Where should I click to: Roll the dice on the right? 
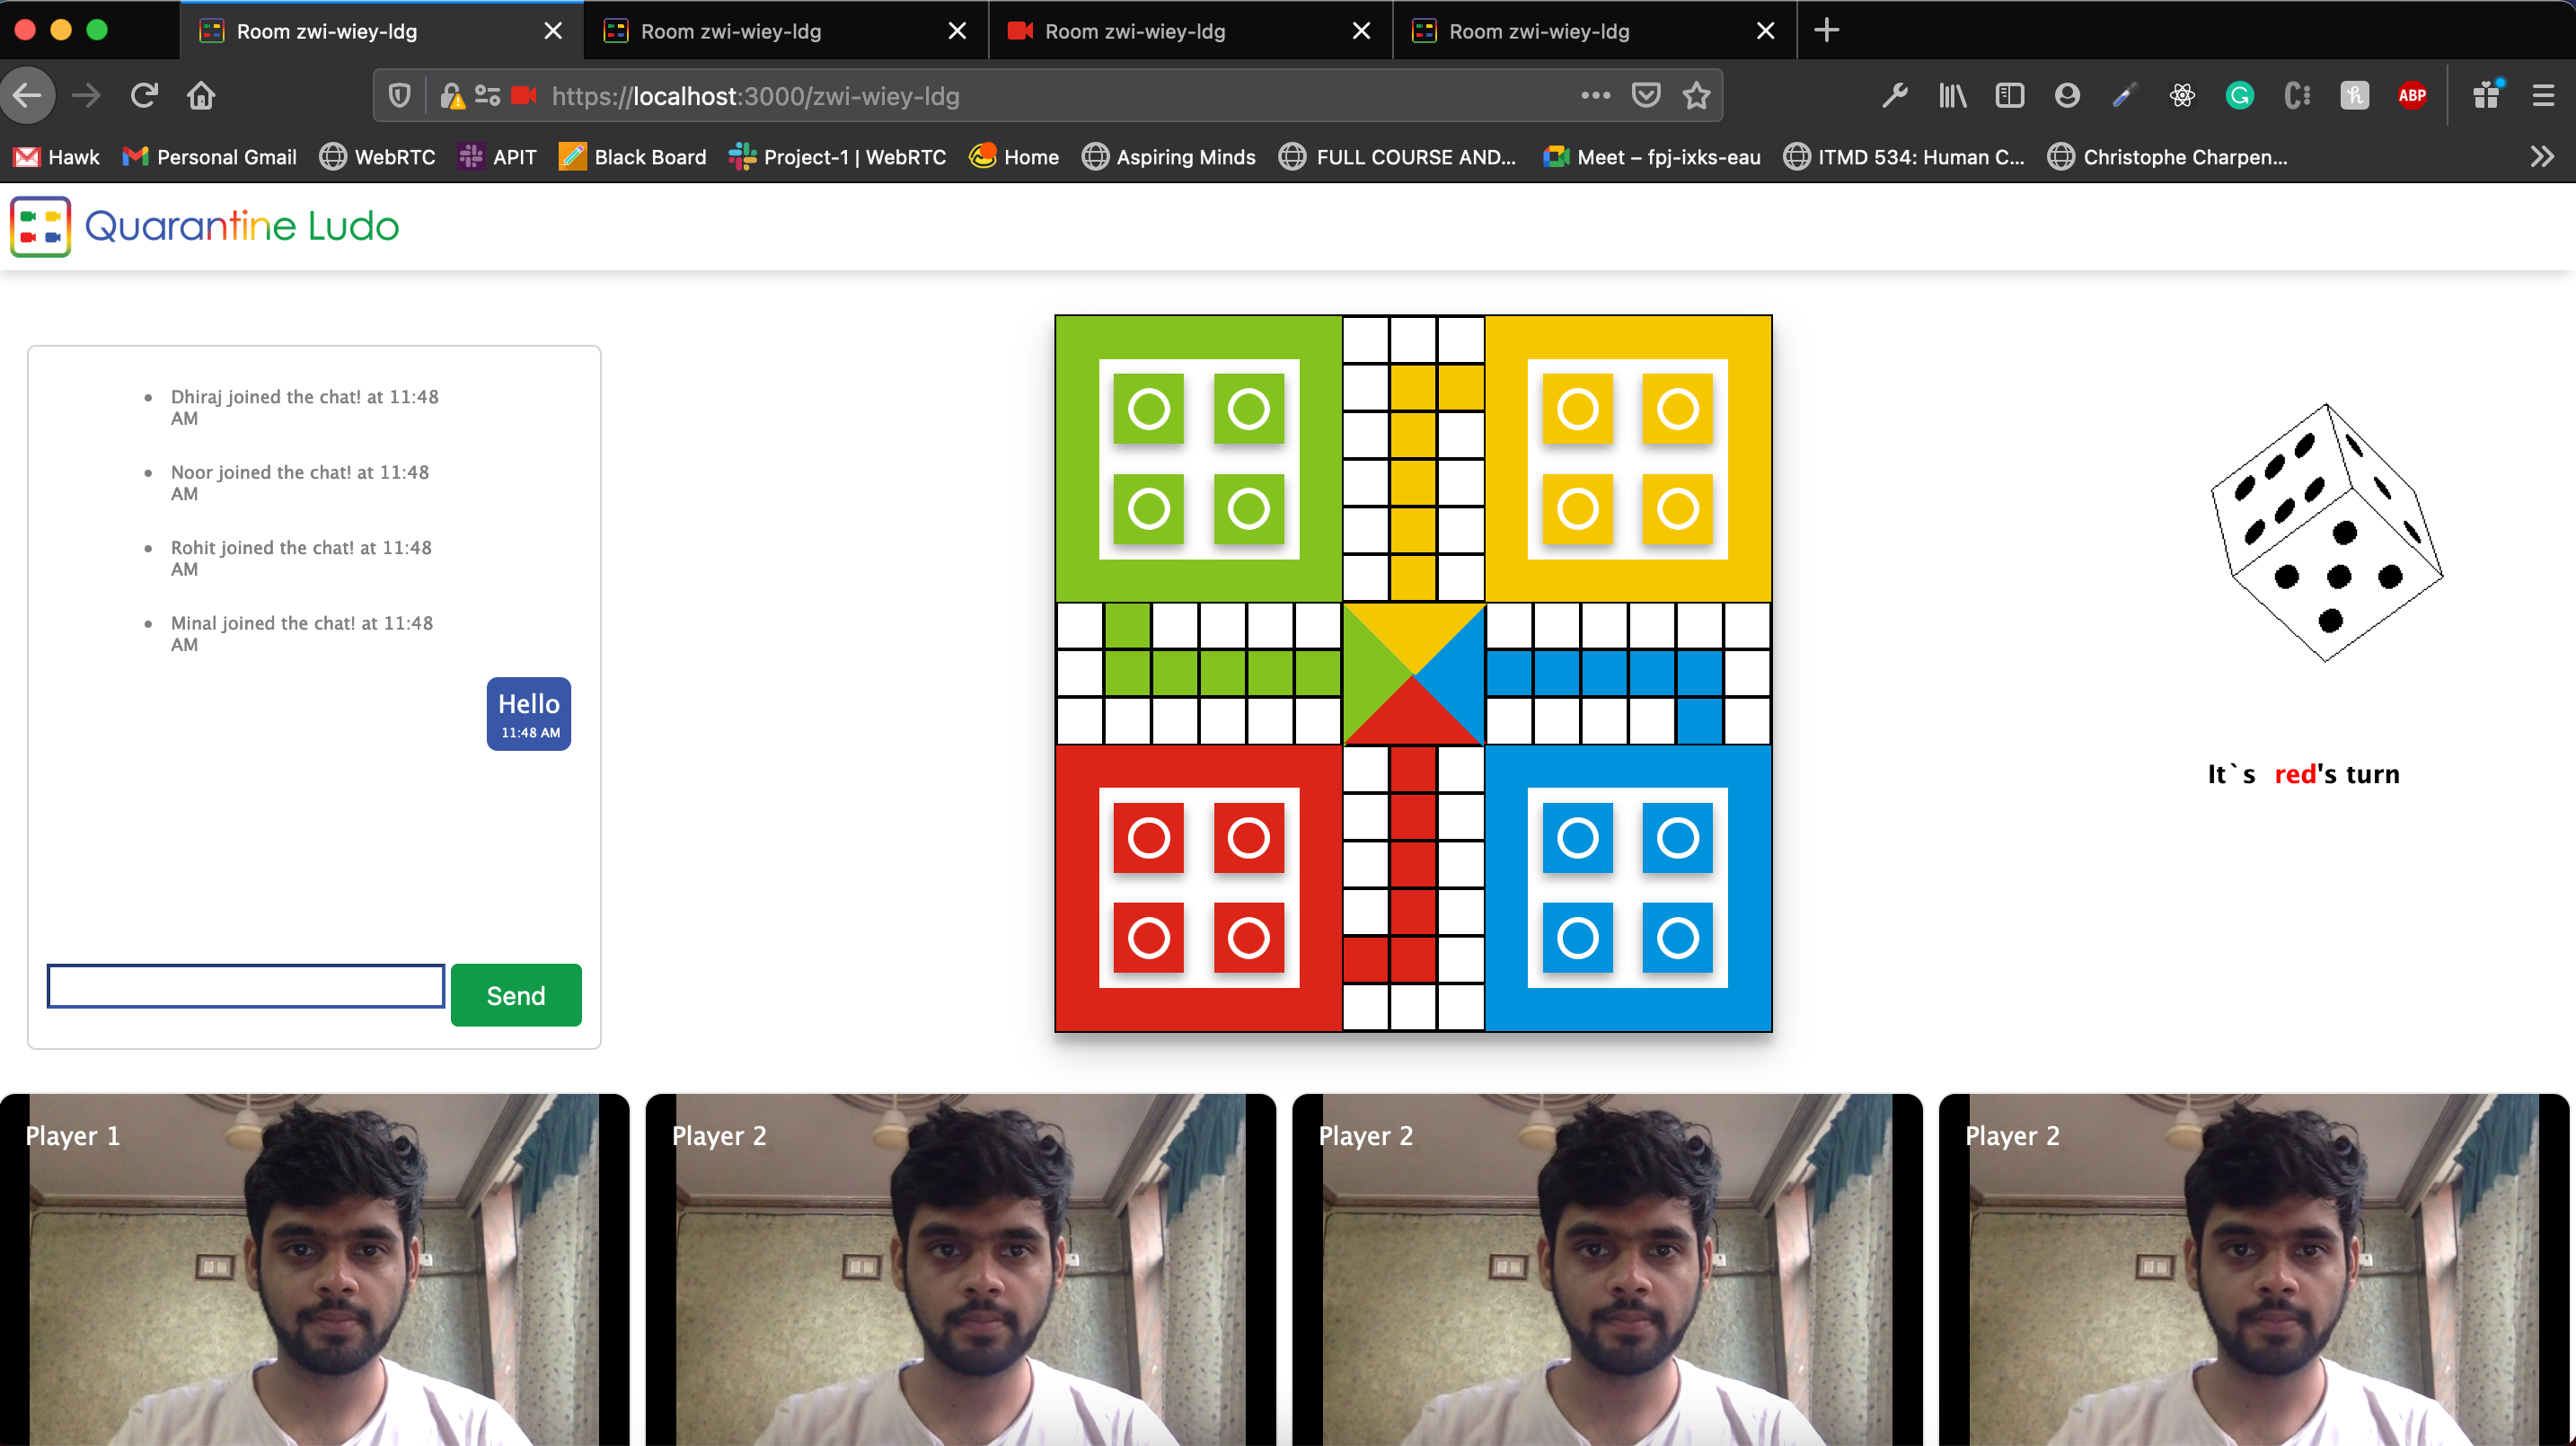[x=2326, y=532]
